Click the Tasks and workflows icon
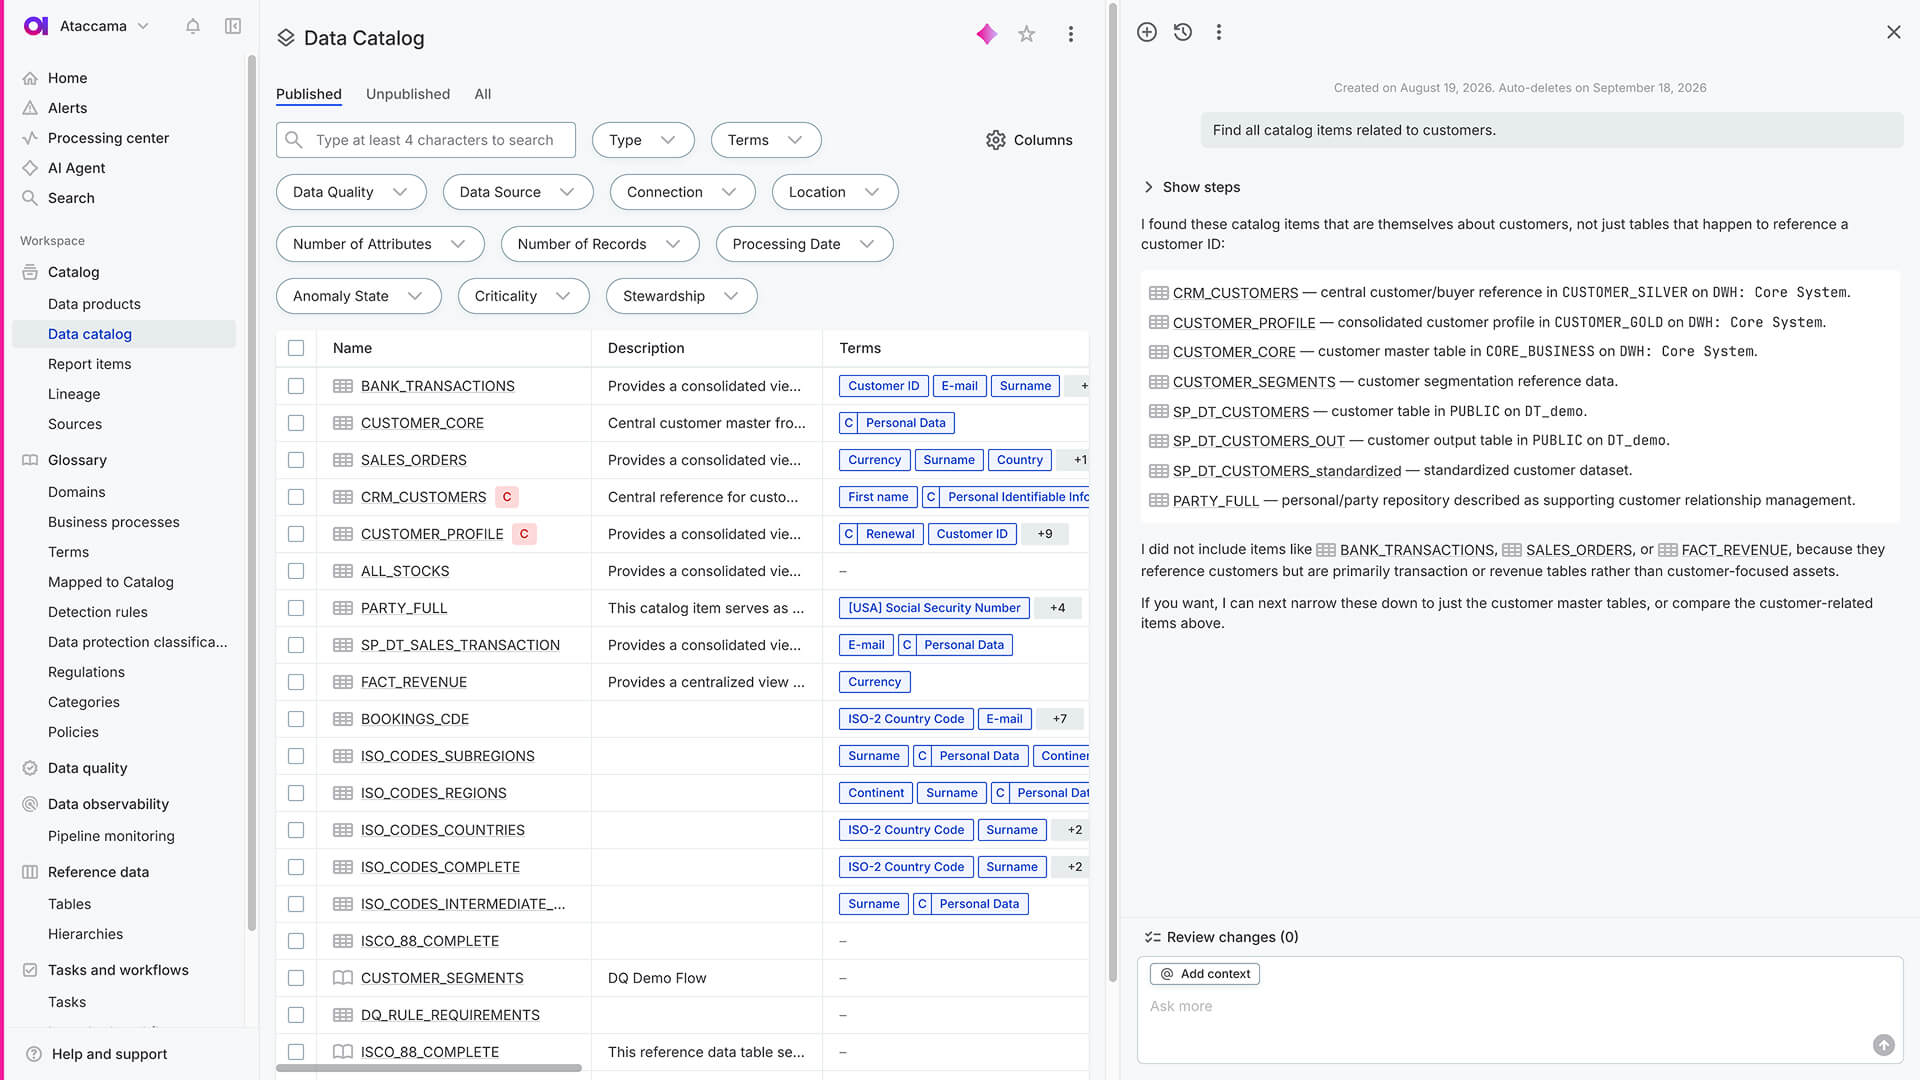Image resolution: width=1920 pixels, height=1080 pixels. (x=30, y=970)
